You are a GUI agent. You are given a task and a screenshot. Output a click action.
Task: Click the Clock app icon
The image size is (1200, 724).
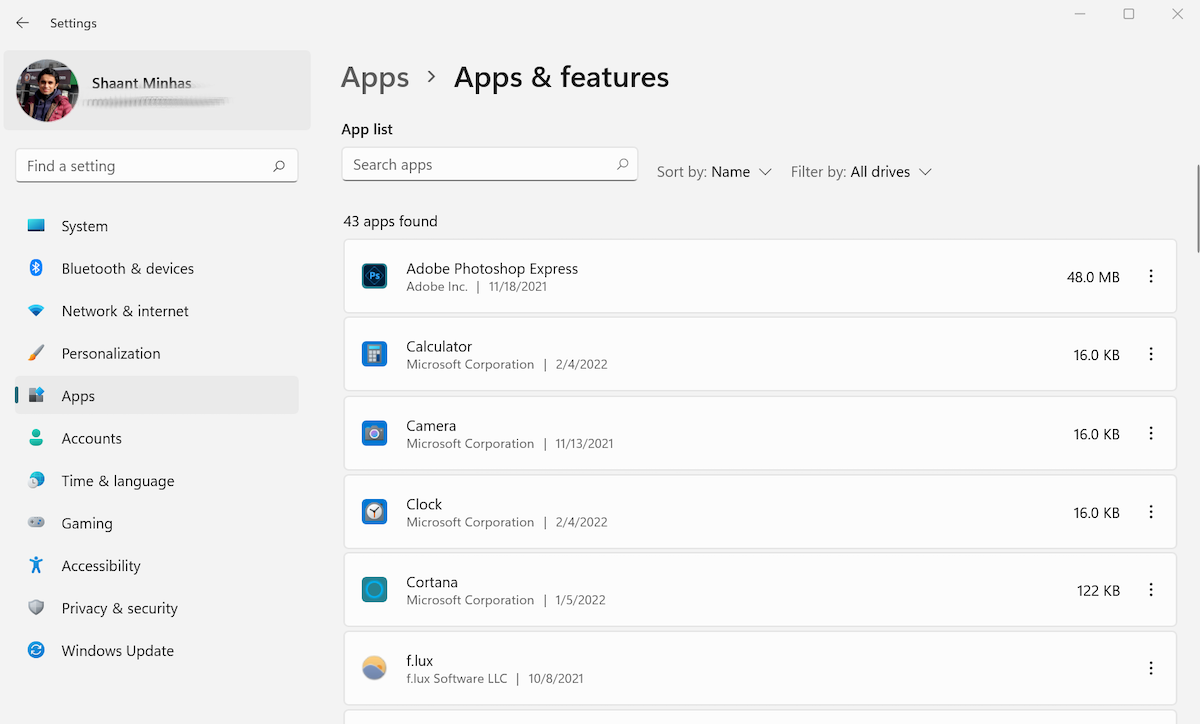click(x=374, y=512)
